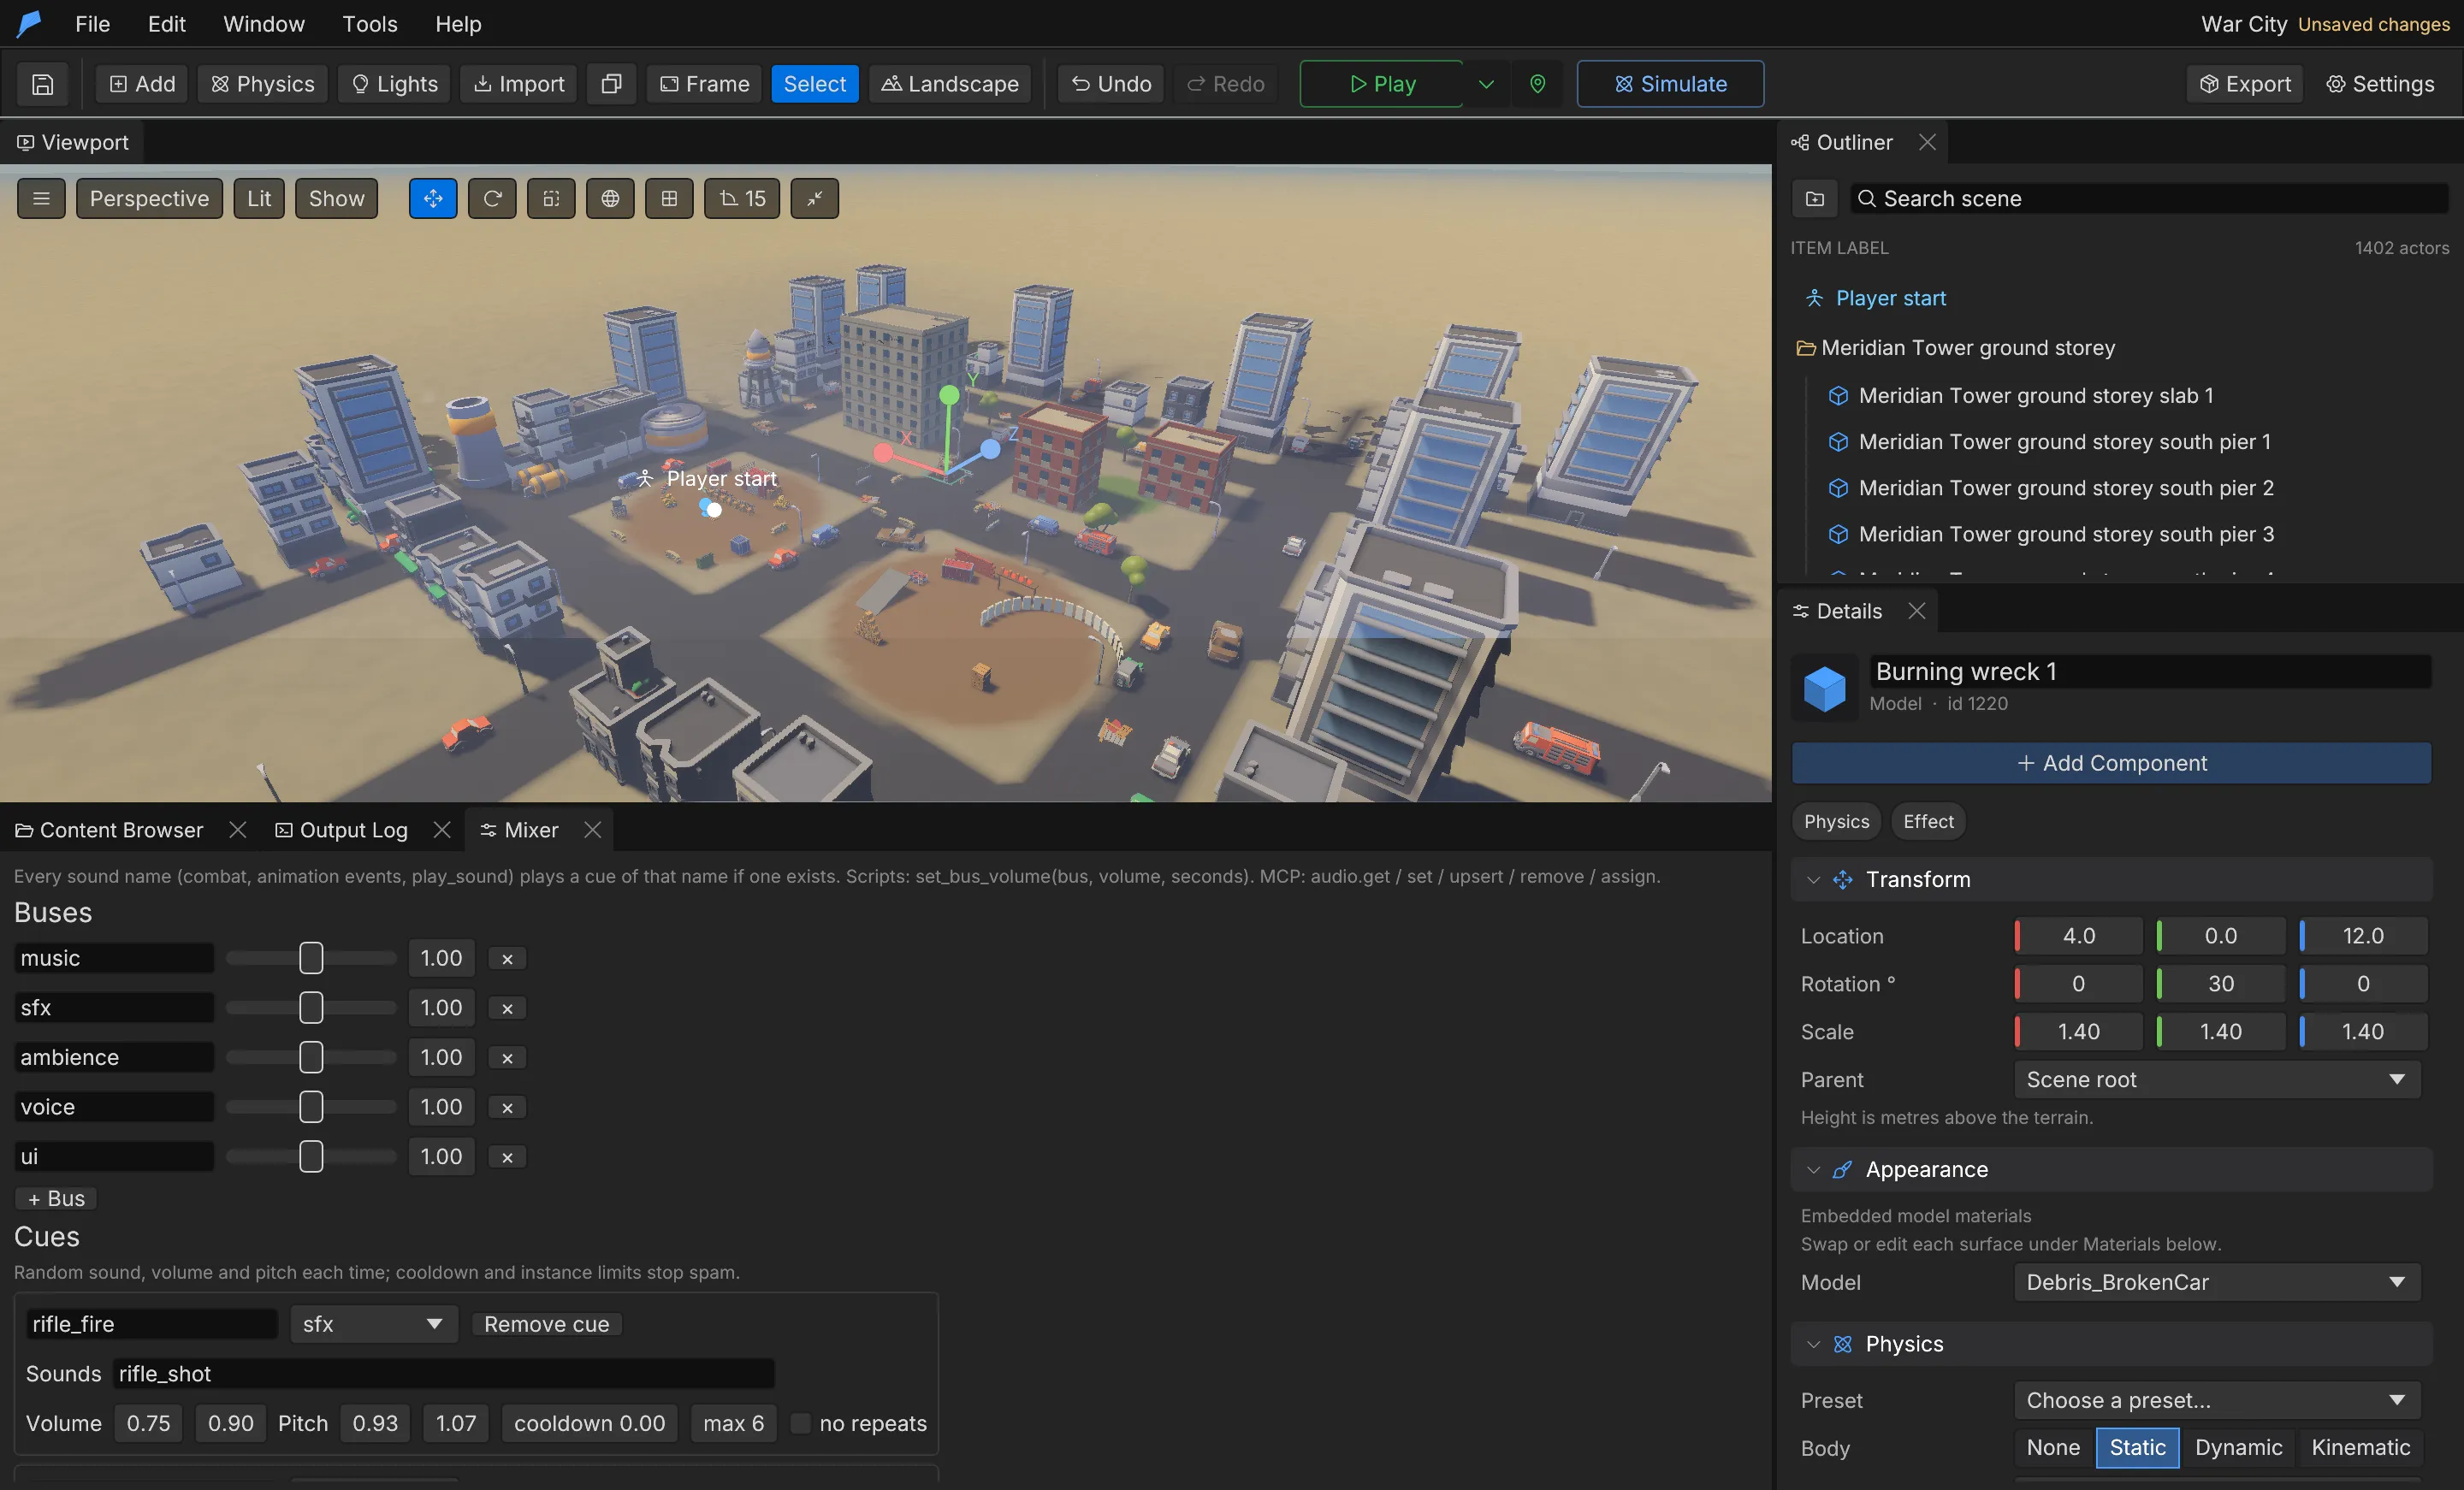
Task: Collapse the Transform section
Action: 1813,879
